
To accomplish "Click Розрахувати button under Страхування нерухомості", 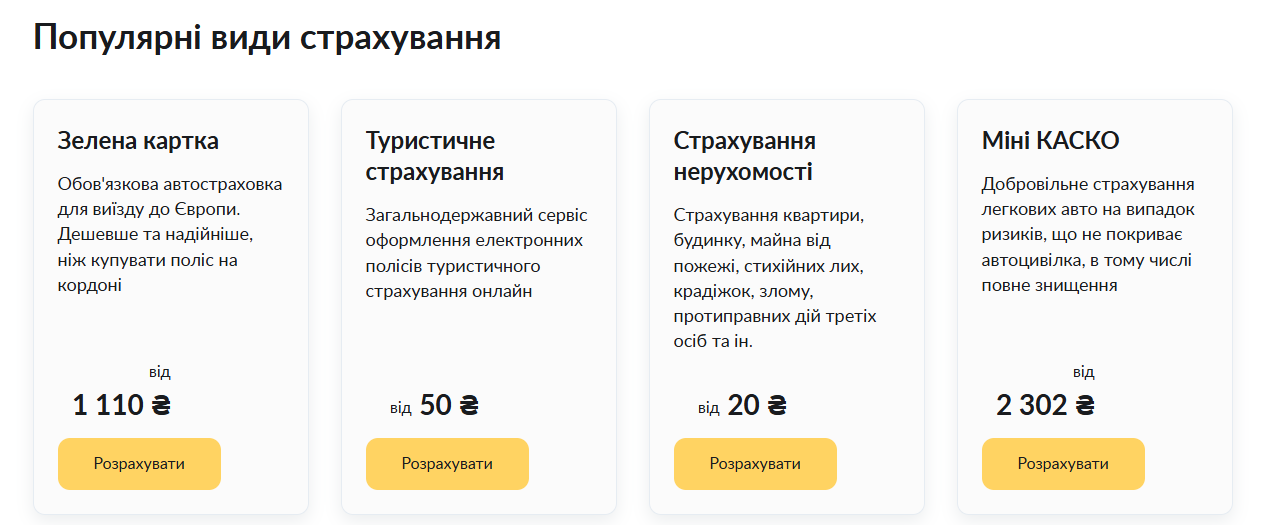I will click(x=755, y=464).
